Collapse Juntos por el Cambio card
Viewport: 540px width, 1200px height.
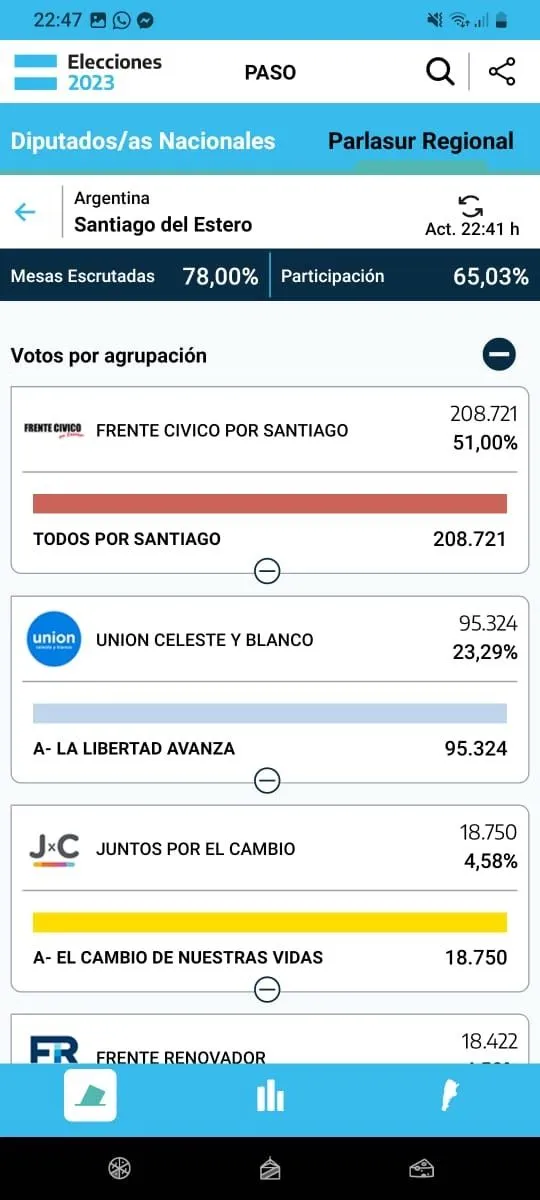tap(267, 989)
